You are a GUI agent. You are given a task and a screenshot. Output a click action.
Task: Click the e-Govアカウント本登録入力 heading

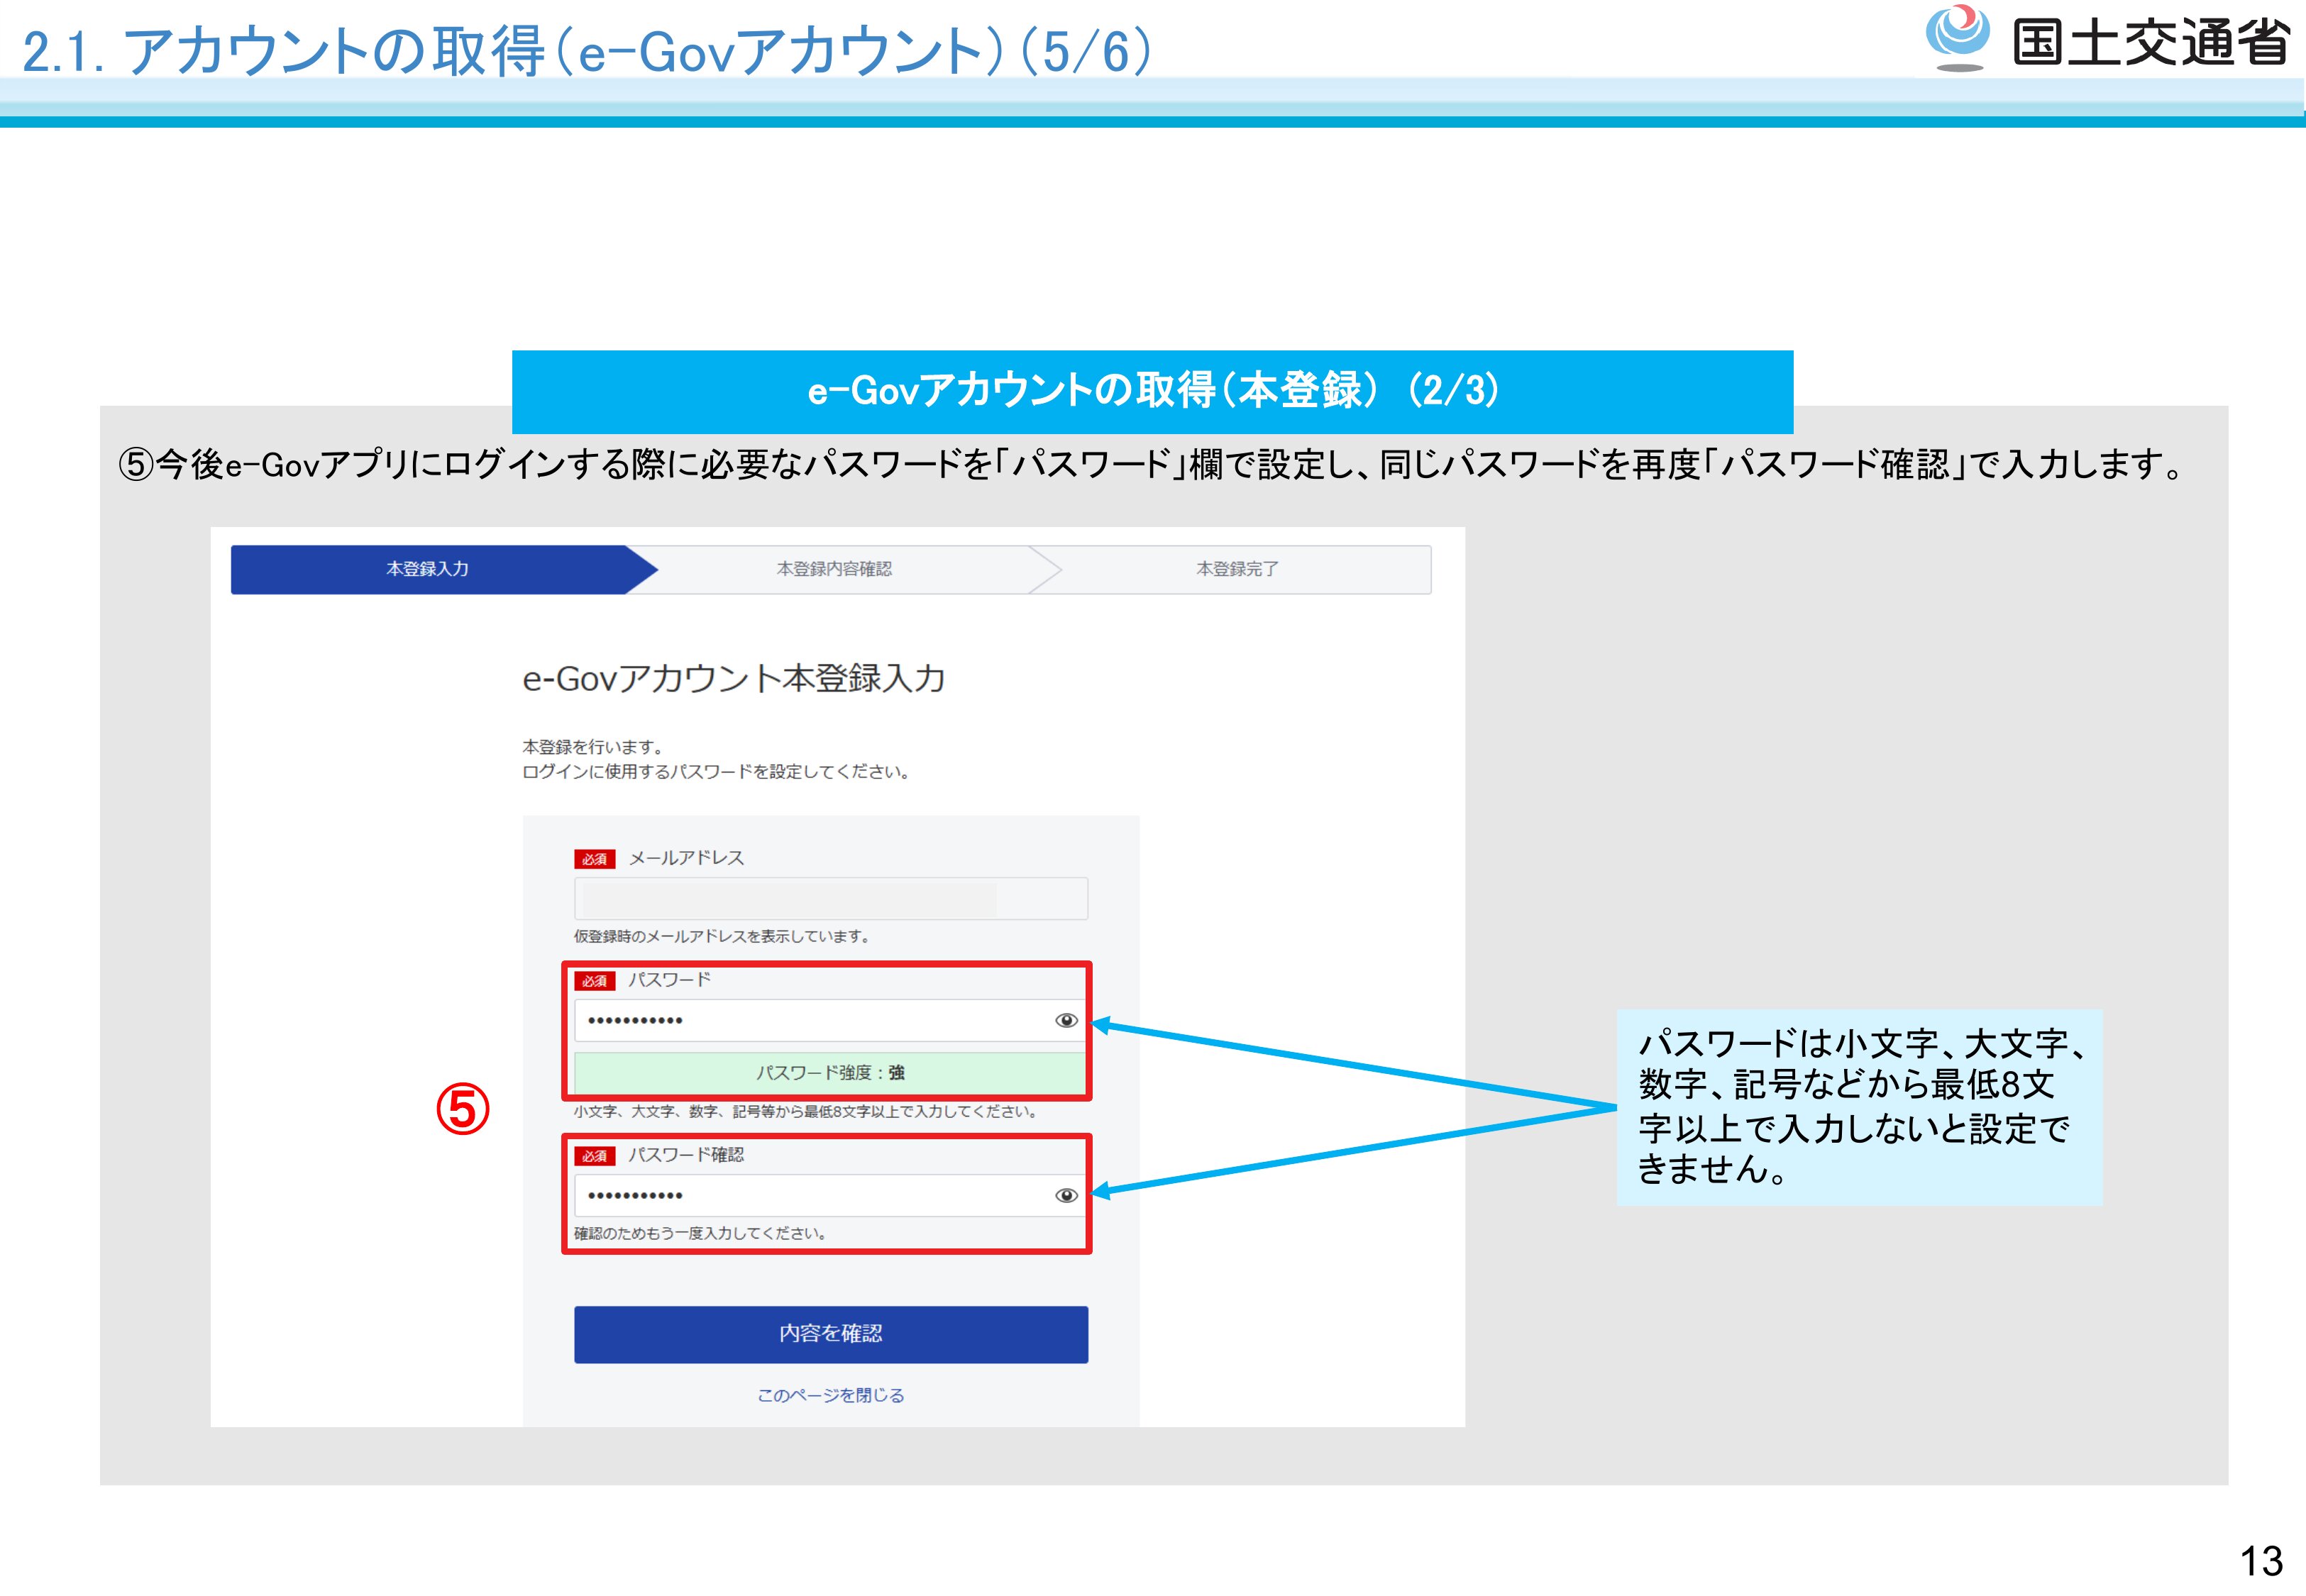733,678
